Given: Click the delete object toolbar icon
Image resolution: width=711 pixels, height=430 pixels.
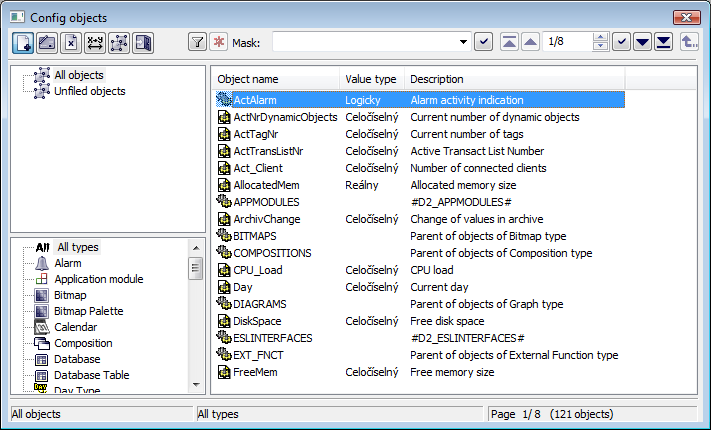Looking at the screenshot, I should 70,42.
